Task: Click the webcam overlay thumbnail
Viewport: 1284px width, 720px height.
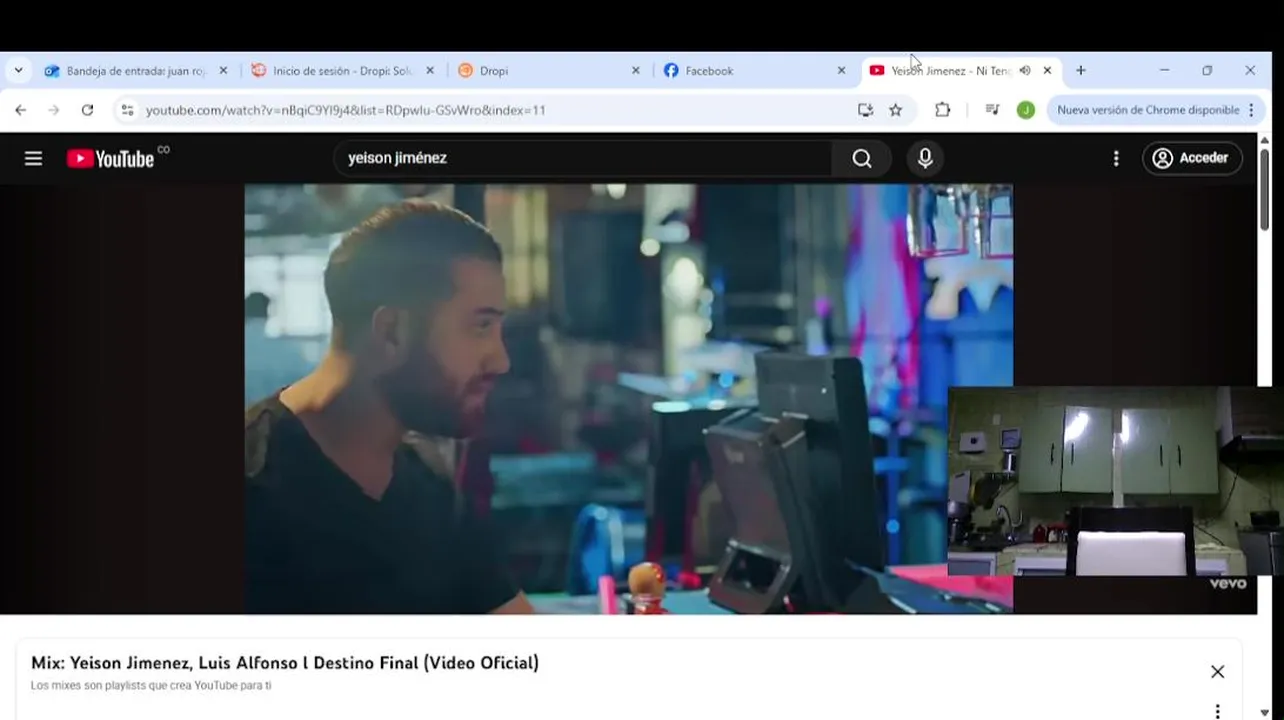Action: (x=1115, y=481)
